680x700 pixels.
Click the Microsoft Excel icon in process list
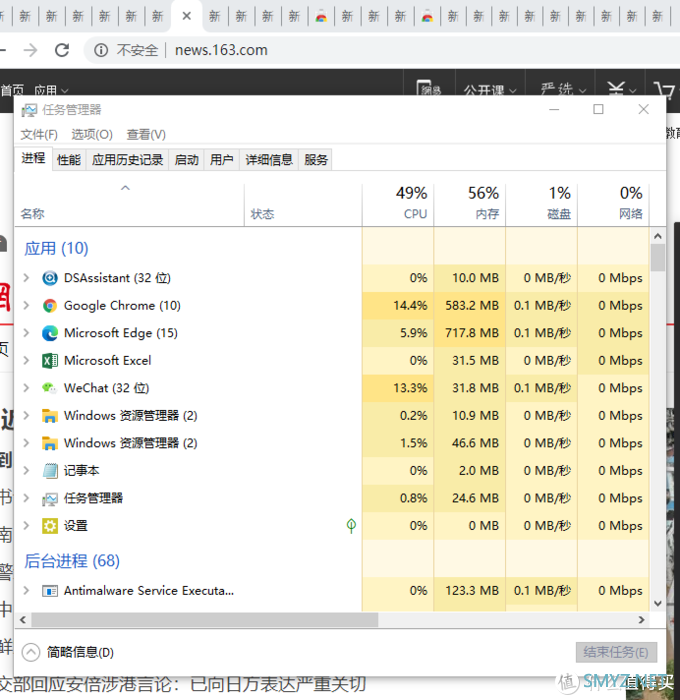(x=50, y=361)
